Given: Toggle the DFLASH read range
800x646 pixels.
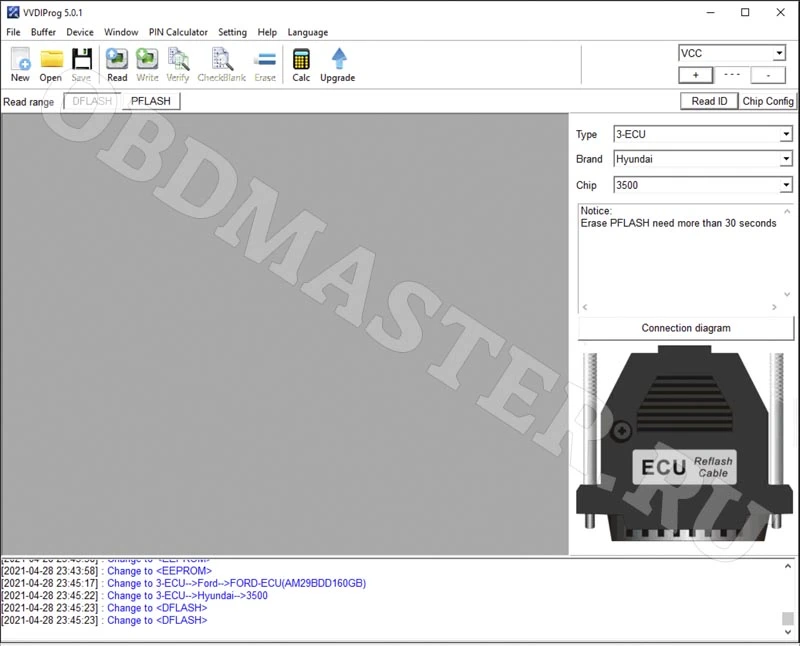Looking at the screenshot, I should point(92,101).
